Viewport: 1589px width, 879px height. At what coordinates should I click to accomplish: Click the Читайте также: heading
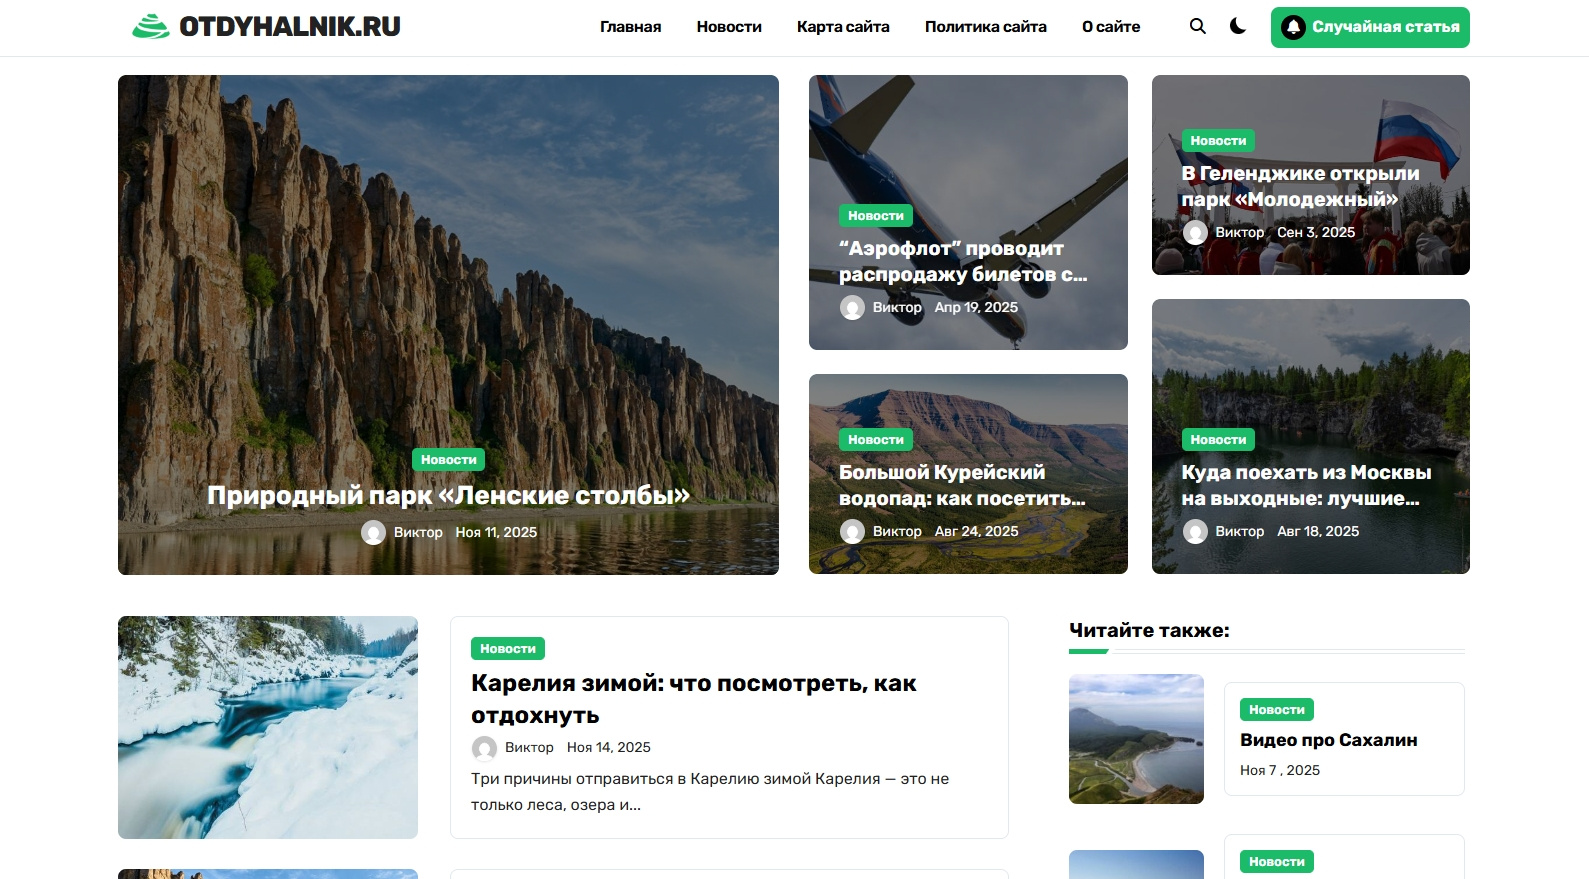pyautogui.click(x=1149, y=630)
